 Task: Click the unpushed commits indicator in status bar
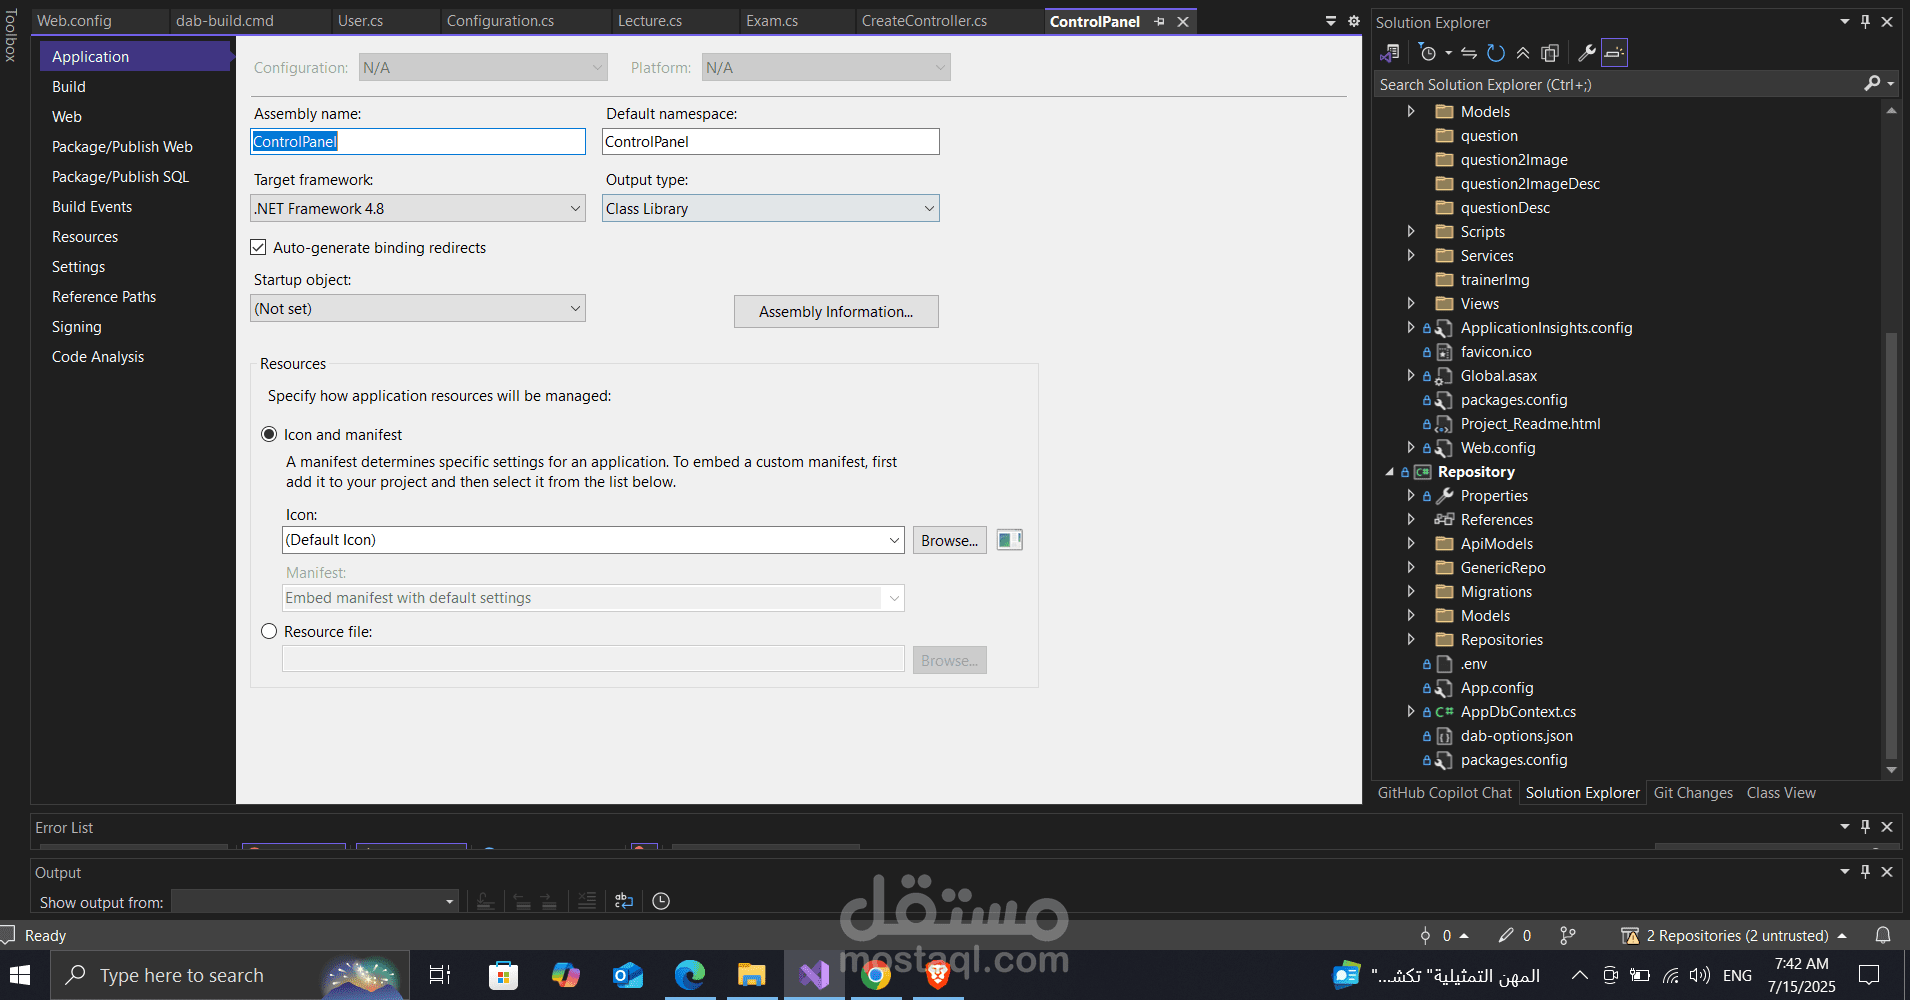click(1444, 935)
